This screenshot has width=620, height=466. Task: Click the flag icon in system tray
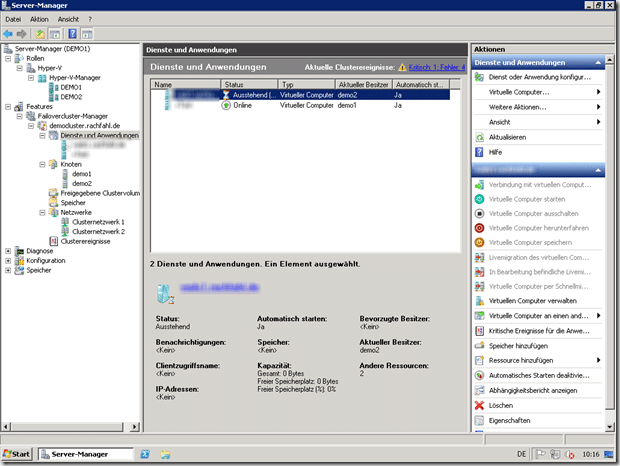click(x=541, y=454)
